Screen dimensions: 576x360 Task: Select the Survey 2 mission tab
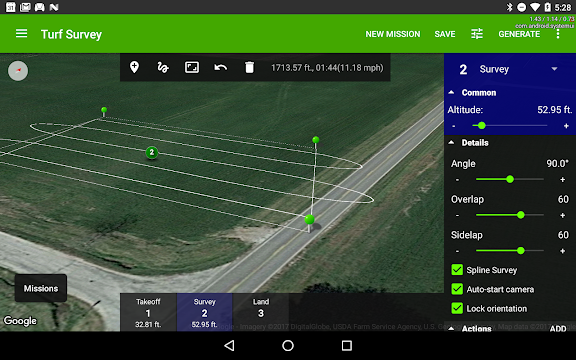205,312
